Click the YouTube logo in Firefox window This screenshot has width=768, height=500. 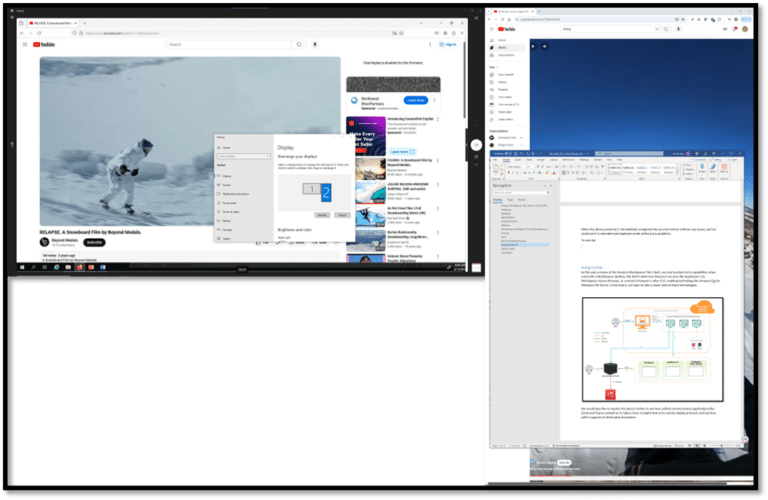44,45
